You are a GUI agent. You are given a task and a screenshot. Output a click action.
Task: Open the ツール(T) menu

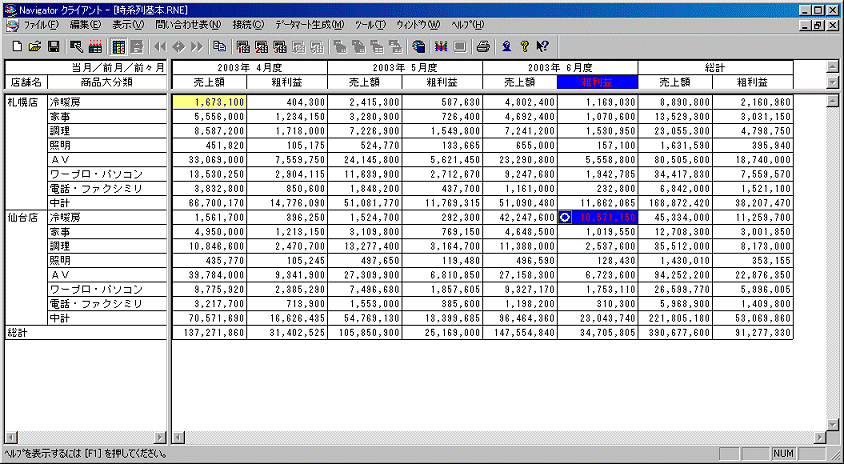tap(371, 25)
